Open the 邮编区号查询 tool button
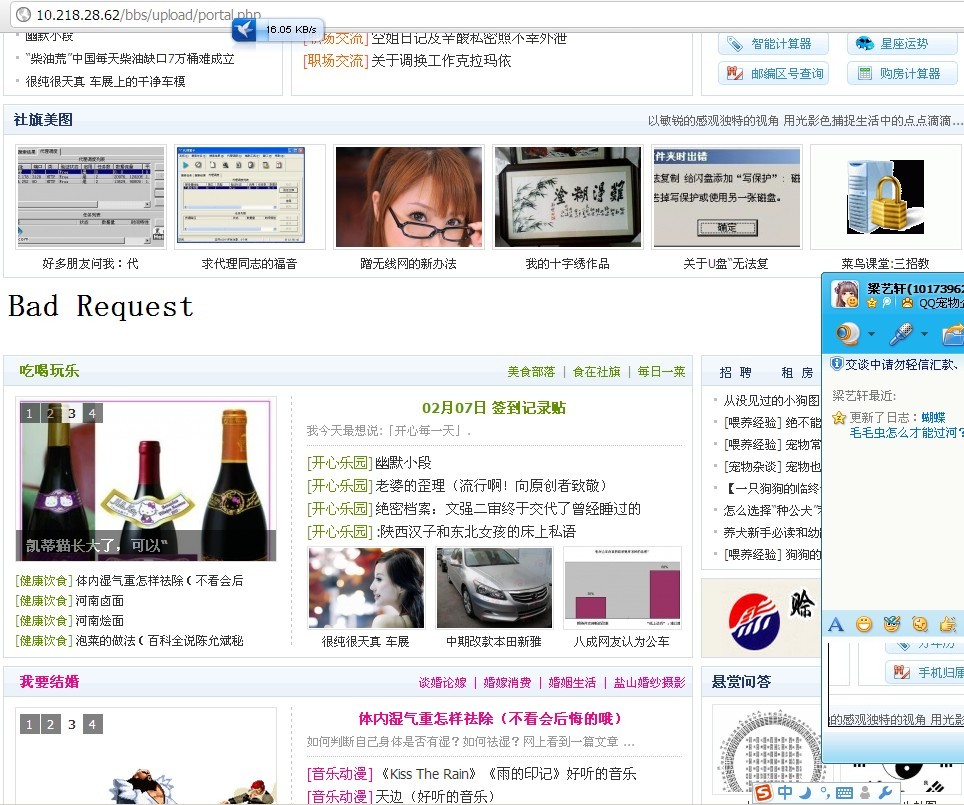The width and height of the screenshot is (964, 805). [773, 74]
